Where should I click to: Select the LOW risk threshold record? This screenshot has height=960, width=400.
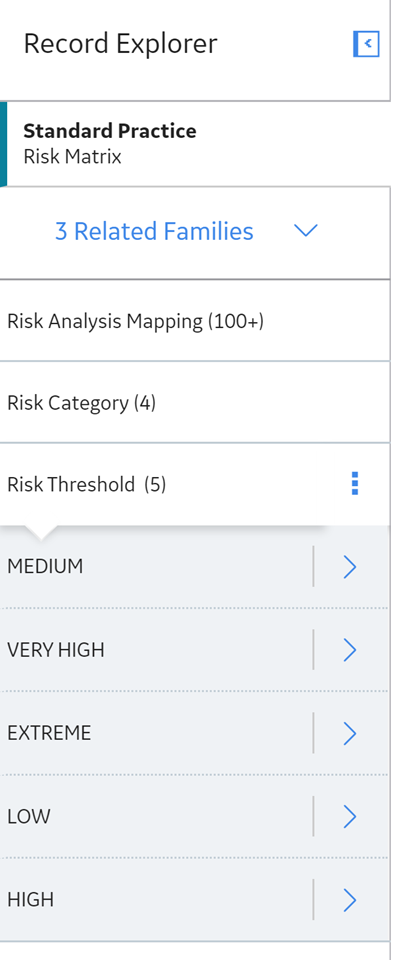(156, 816)
